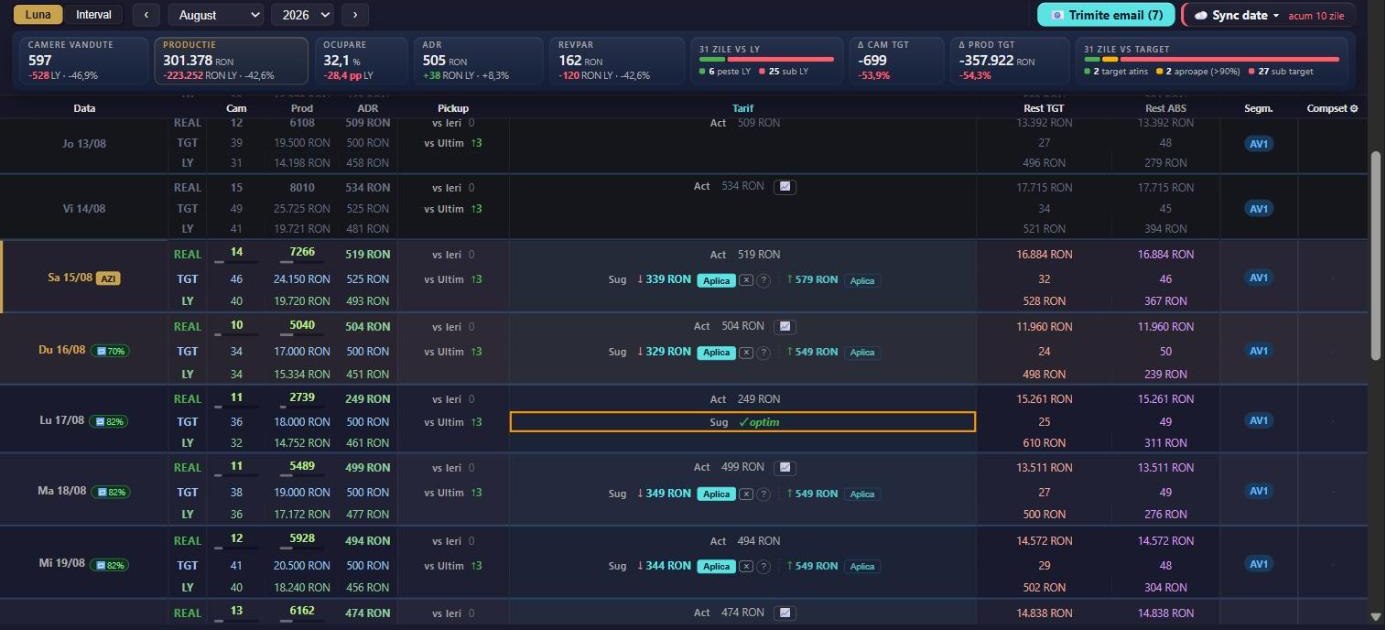The image size is (1385, 630).
Task: Open chart icon beside 499 RON on Ma 18/08
Action: tap(785, 467)
